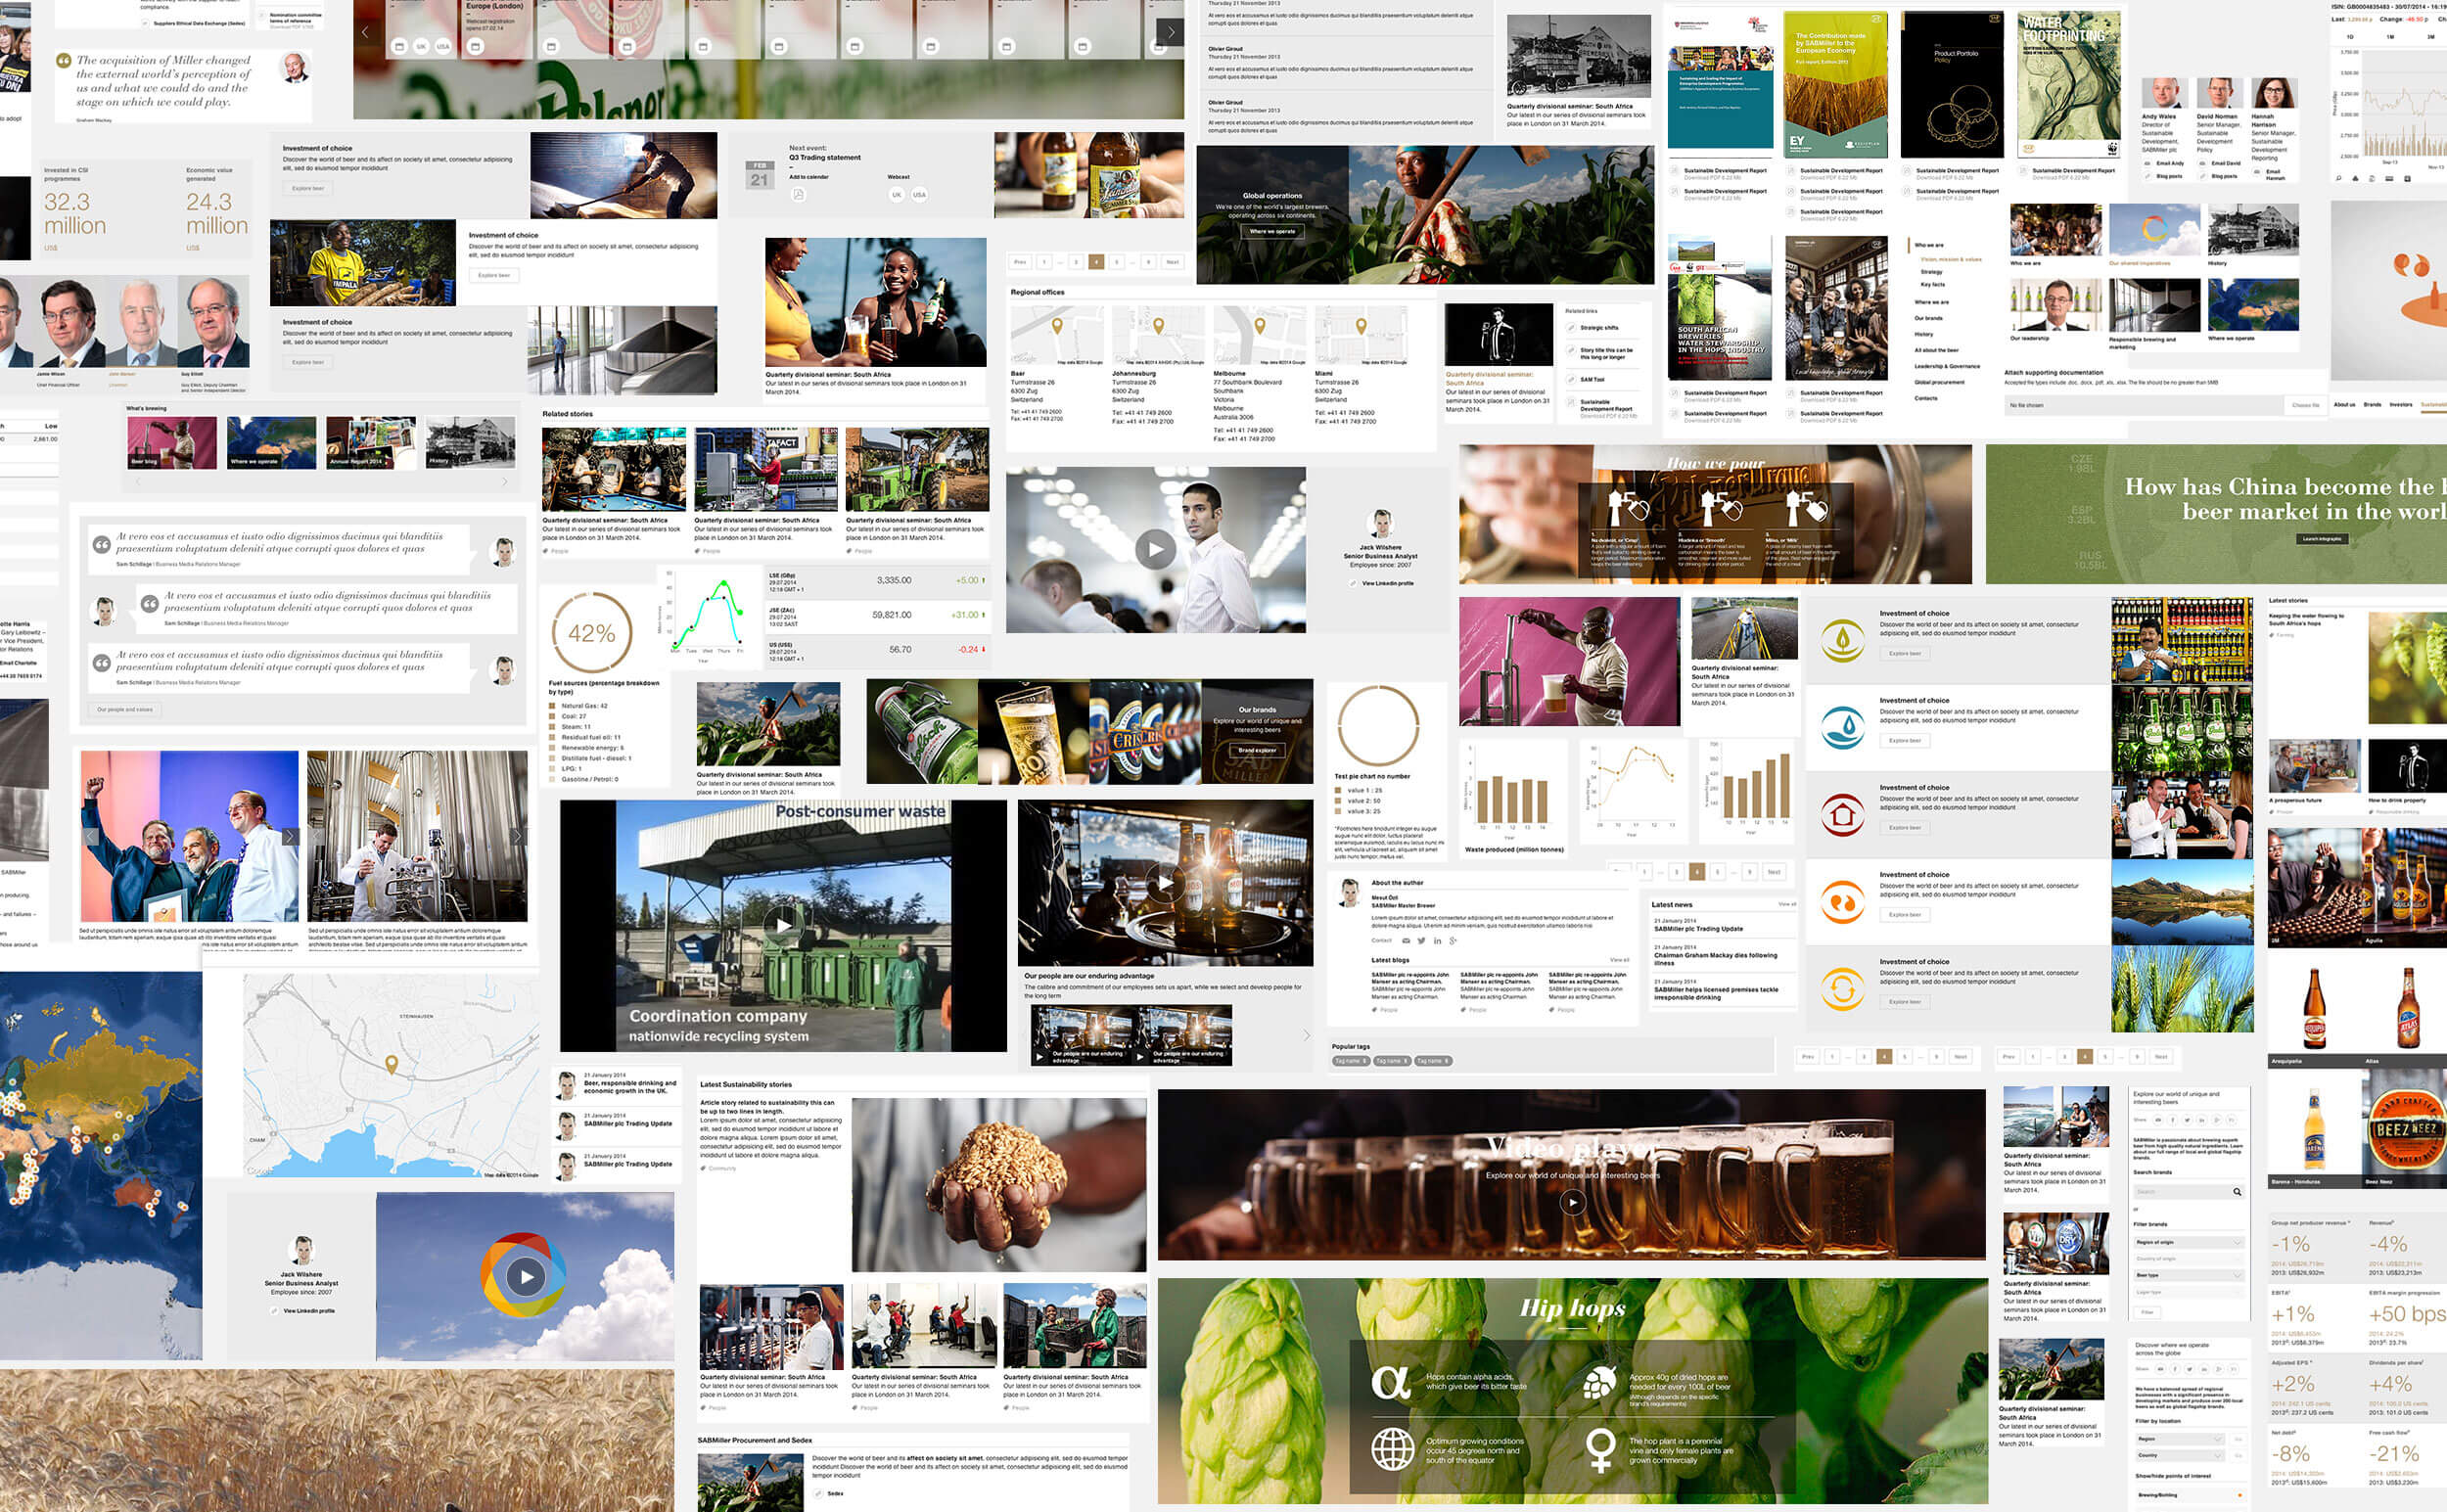Click the 'Email Andy' link

click(2171, 163)
